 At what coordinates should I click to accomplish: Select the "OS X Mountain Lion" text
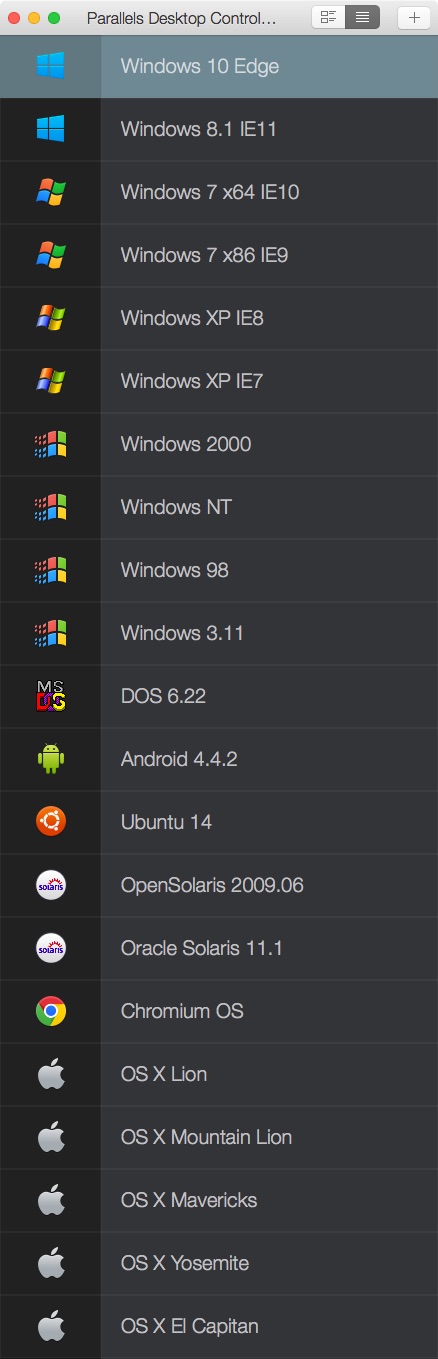[207, 1137]
